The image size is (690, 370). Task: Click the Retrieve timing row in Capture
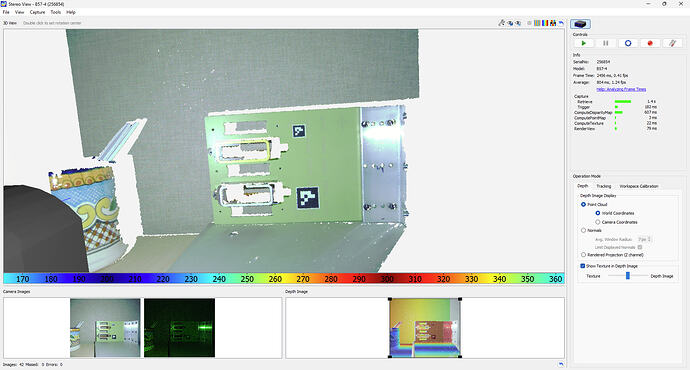point(616,102)
